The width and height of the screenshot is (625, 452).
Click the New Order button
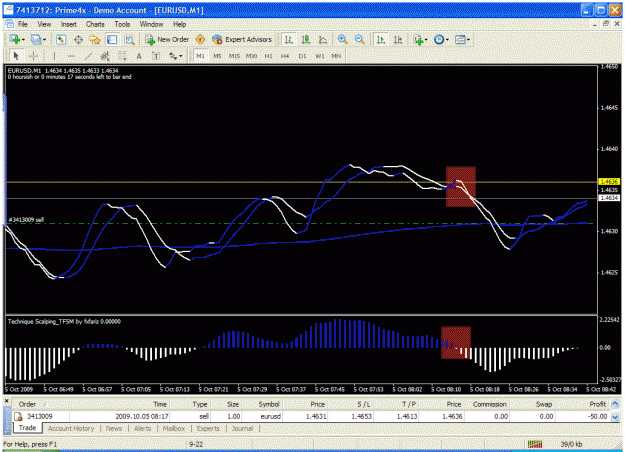167,39
